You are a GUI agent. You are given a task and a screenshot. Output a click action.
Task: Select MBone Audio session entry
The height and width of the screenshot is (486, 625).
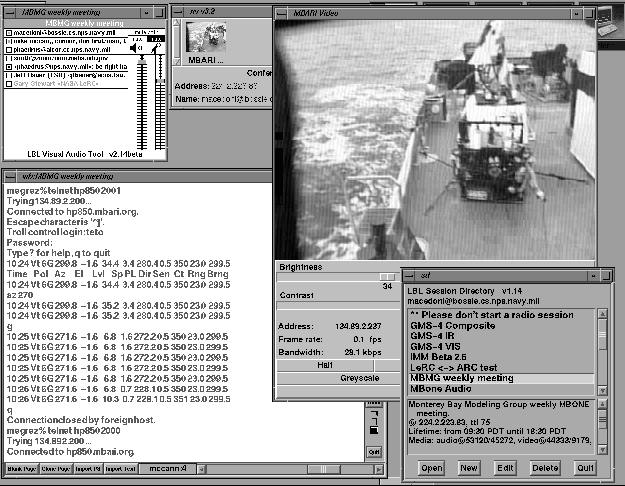[443, 389]
